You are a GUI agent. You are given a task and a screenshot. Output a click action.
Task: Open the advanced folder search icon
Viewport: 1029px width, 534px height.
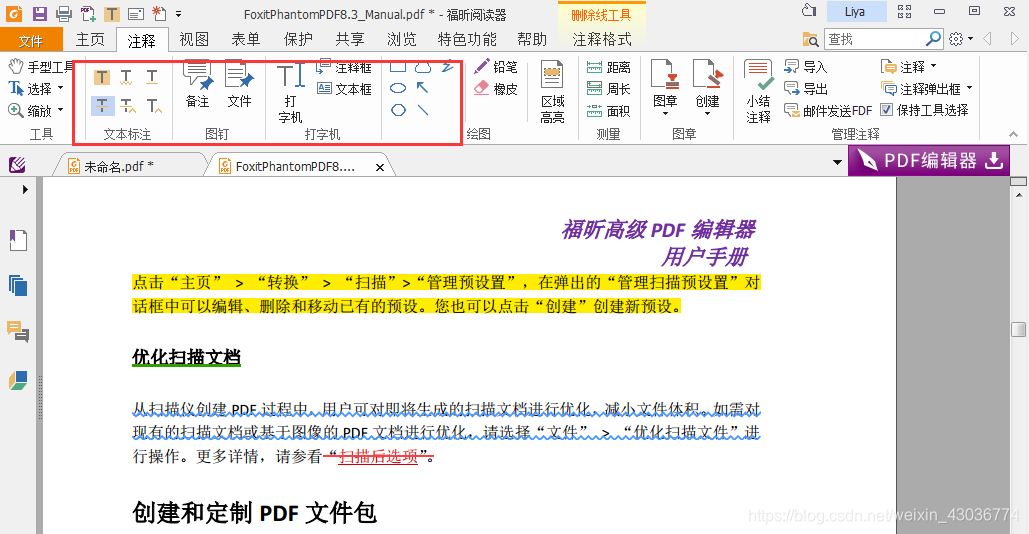810,39
